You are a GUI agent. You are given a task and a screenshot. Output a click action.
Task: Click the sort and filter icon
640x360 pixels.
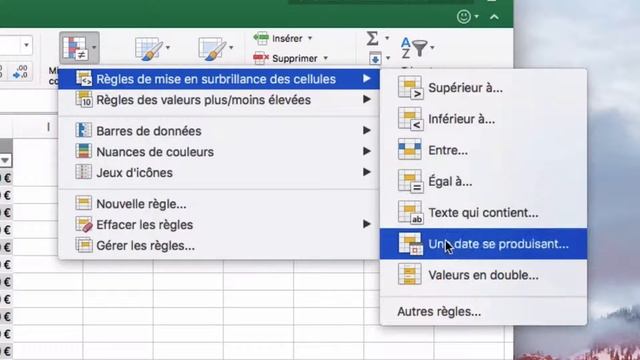[413, 48]
